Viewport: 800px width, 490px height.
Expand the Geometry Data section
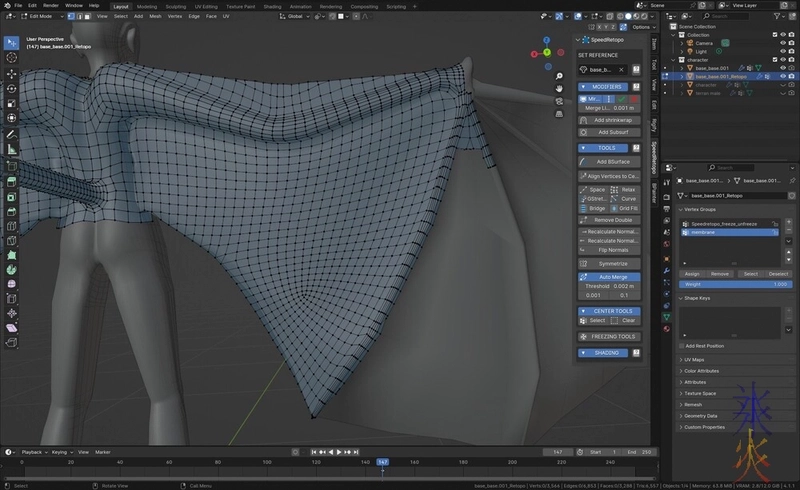point(703,415)
